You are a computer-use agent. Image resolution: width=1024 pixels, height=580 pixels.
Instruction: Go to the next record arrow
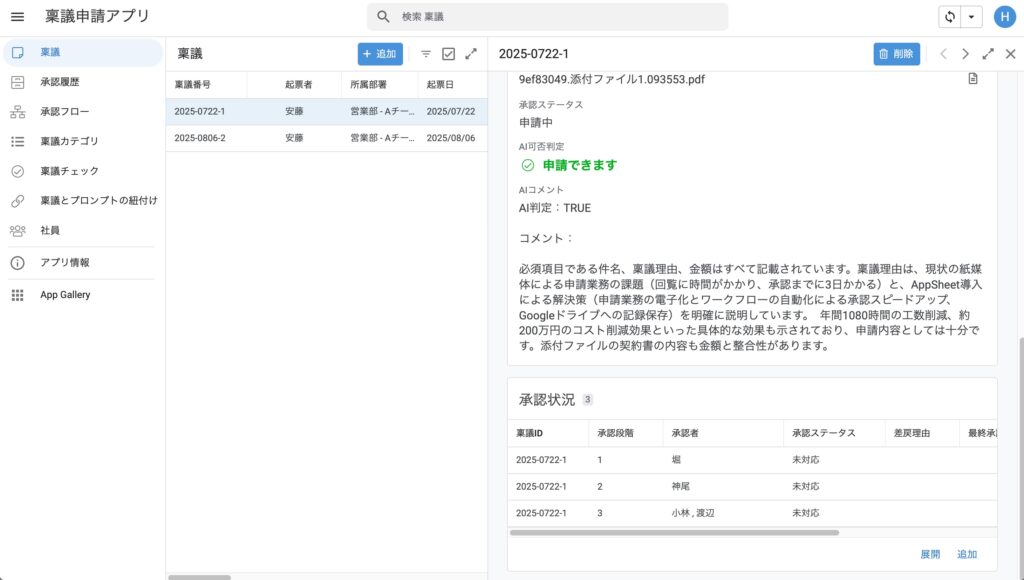[x=965, y=54]
